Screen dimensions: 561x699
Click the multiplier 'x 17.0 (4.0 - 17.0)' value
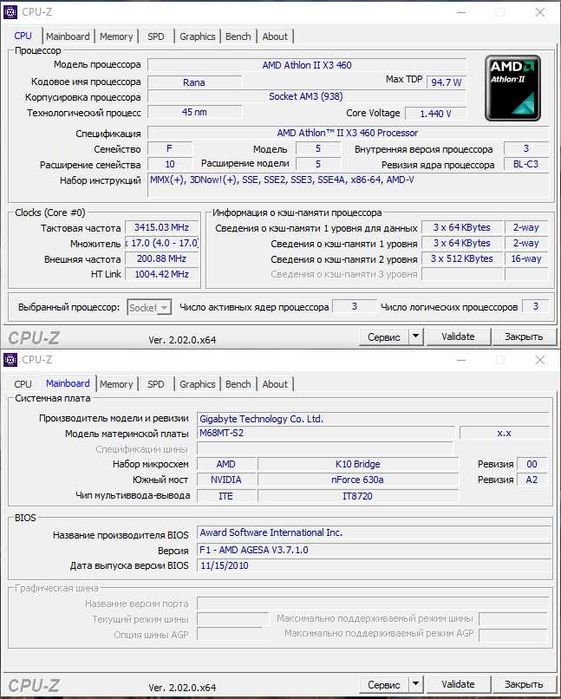[x=161, y=243]
